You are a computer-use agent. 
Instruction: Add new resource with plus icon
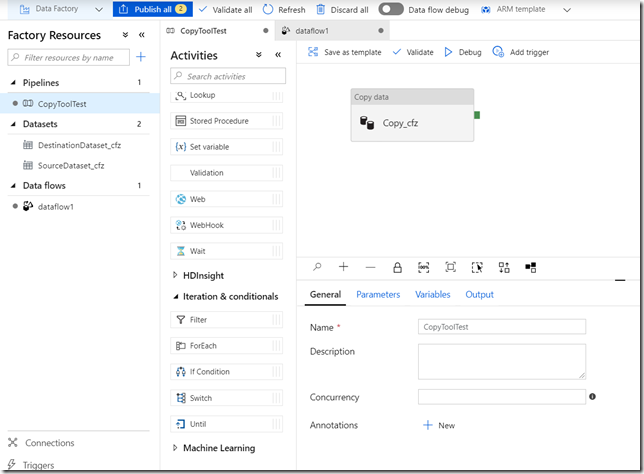[141, 57]
